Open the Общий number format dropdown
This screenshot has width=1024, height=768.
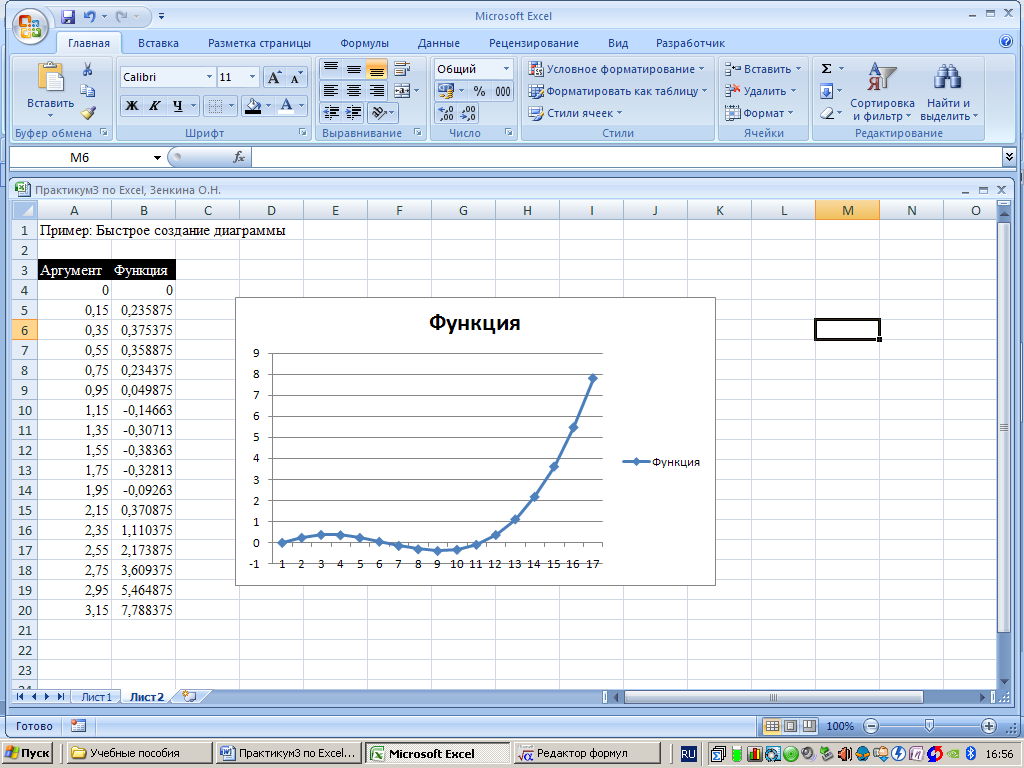(x=506, y=69)
